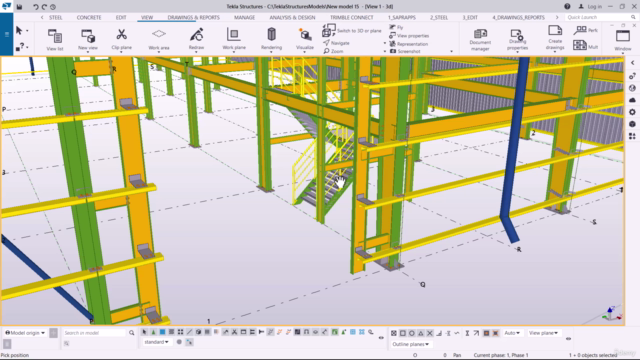The width and height of the screenshot is (640, 360).
Task: Click the Fly button
Action: (396, 27)
